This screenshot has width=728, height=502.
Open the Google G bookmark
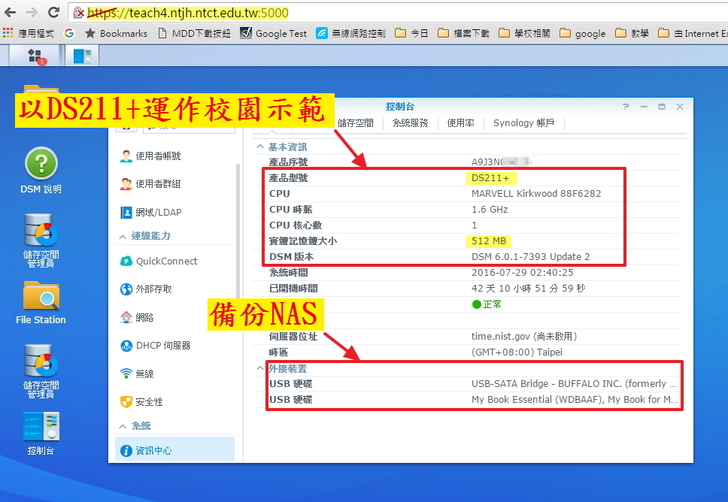click(69, 33)
